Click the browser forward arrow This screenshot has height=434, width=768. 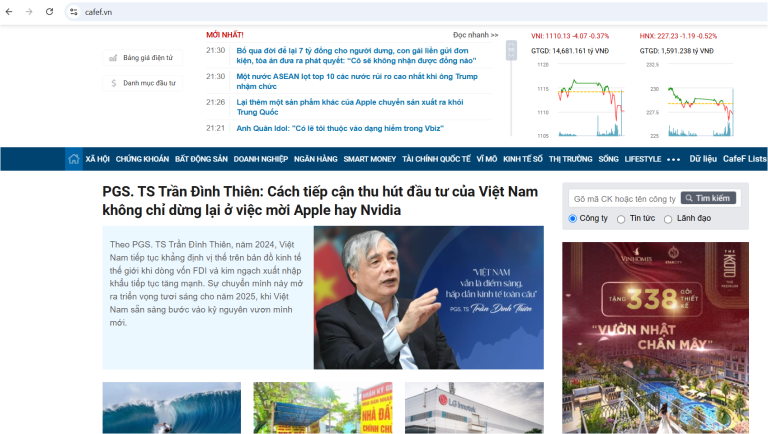29,12
